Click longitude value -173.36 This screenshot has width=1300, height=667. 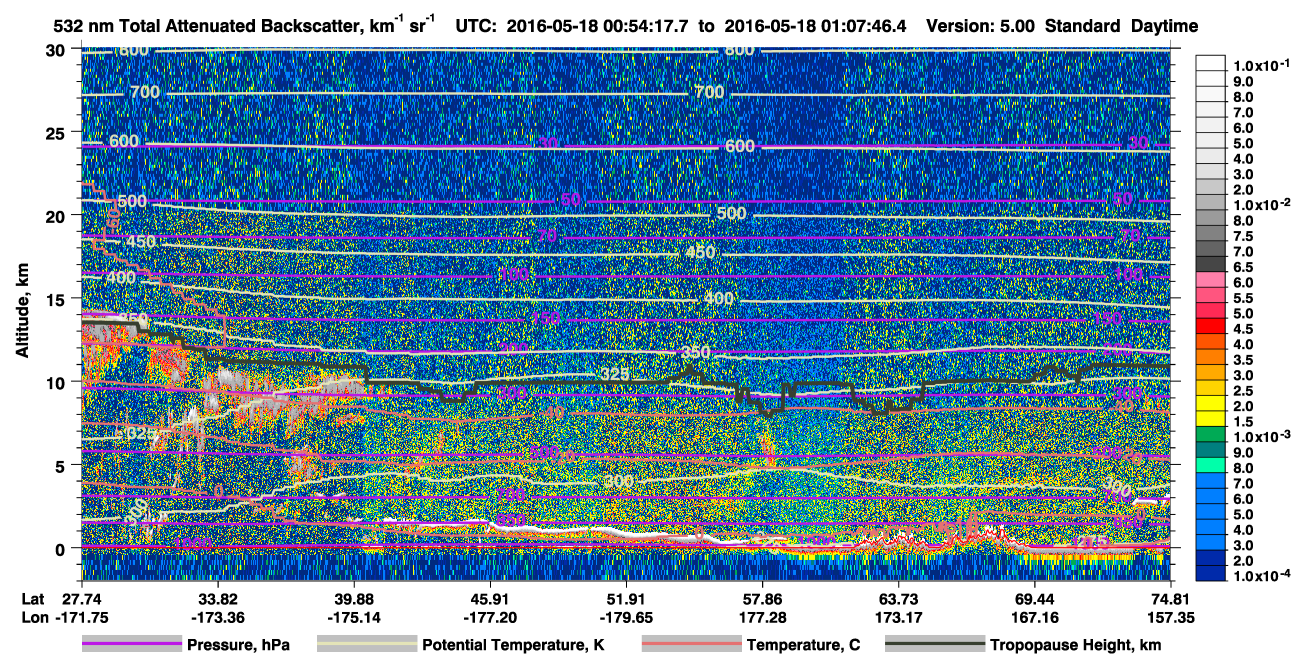[x=216, y=618]
